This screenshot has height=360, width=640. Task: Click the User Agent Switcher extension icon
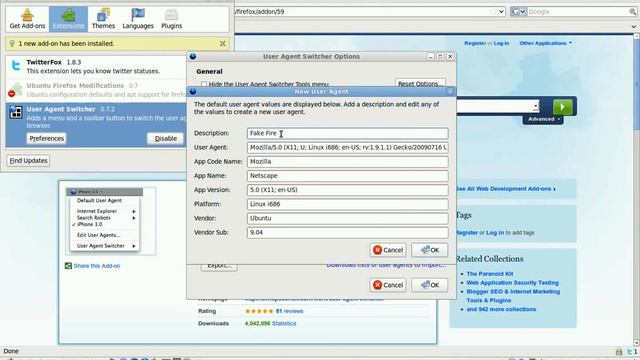coord(16,112)
